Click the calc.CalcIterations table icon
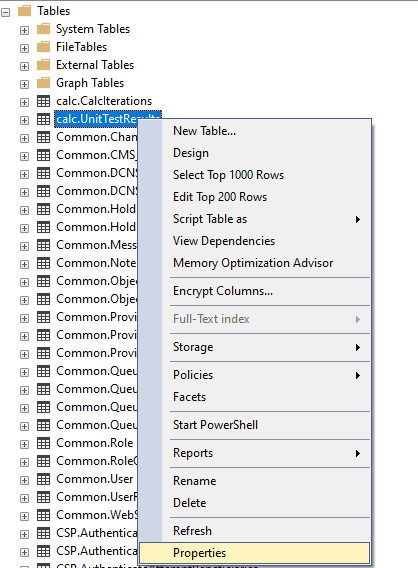Image resolution: width=418 pixels, height=568 pixels. [43, 101]
